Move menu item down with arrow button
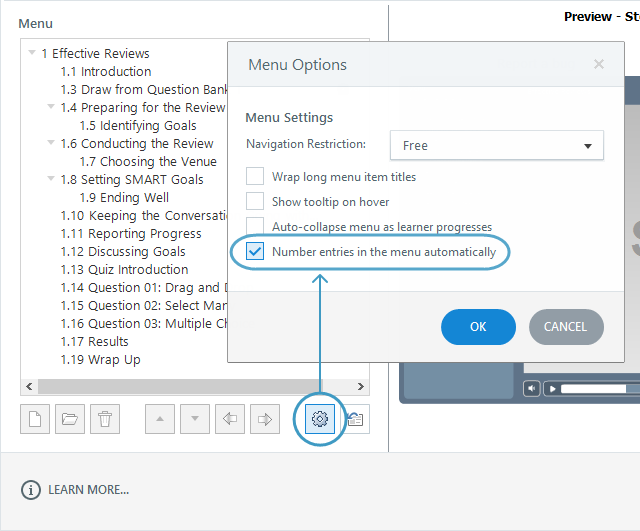This screenshot has height=531, width=640. (x=195, y=419)
